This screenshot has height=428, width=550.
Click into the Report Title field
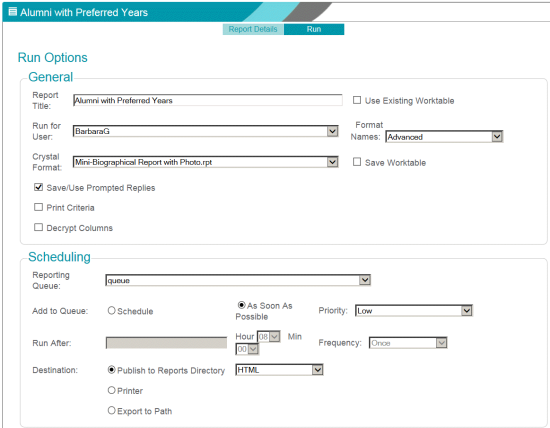tap(208, 100)
